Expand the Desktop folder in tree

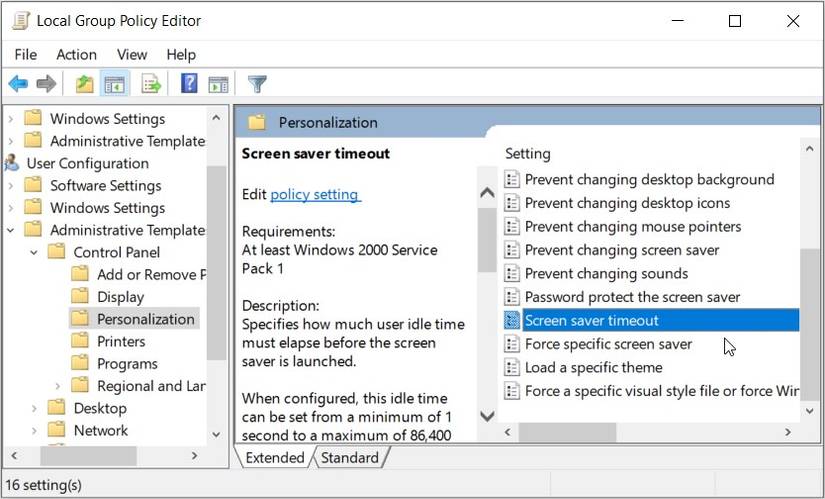[x=33, y=408]
